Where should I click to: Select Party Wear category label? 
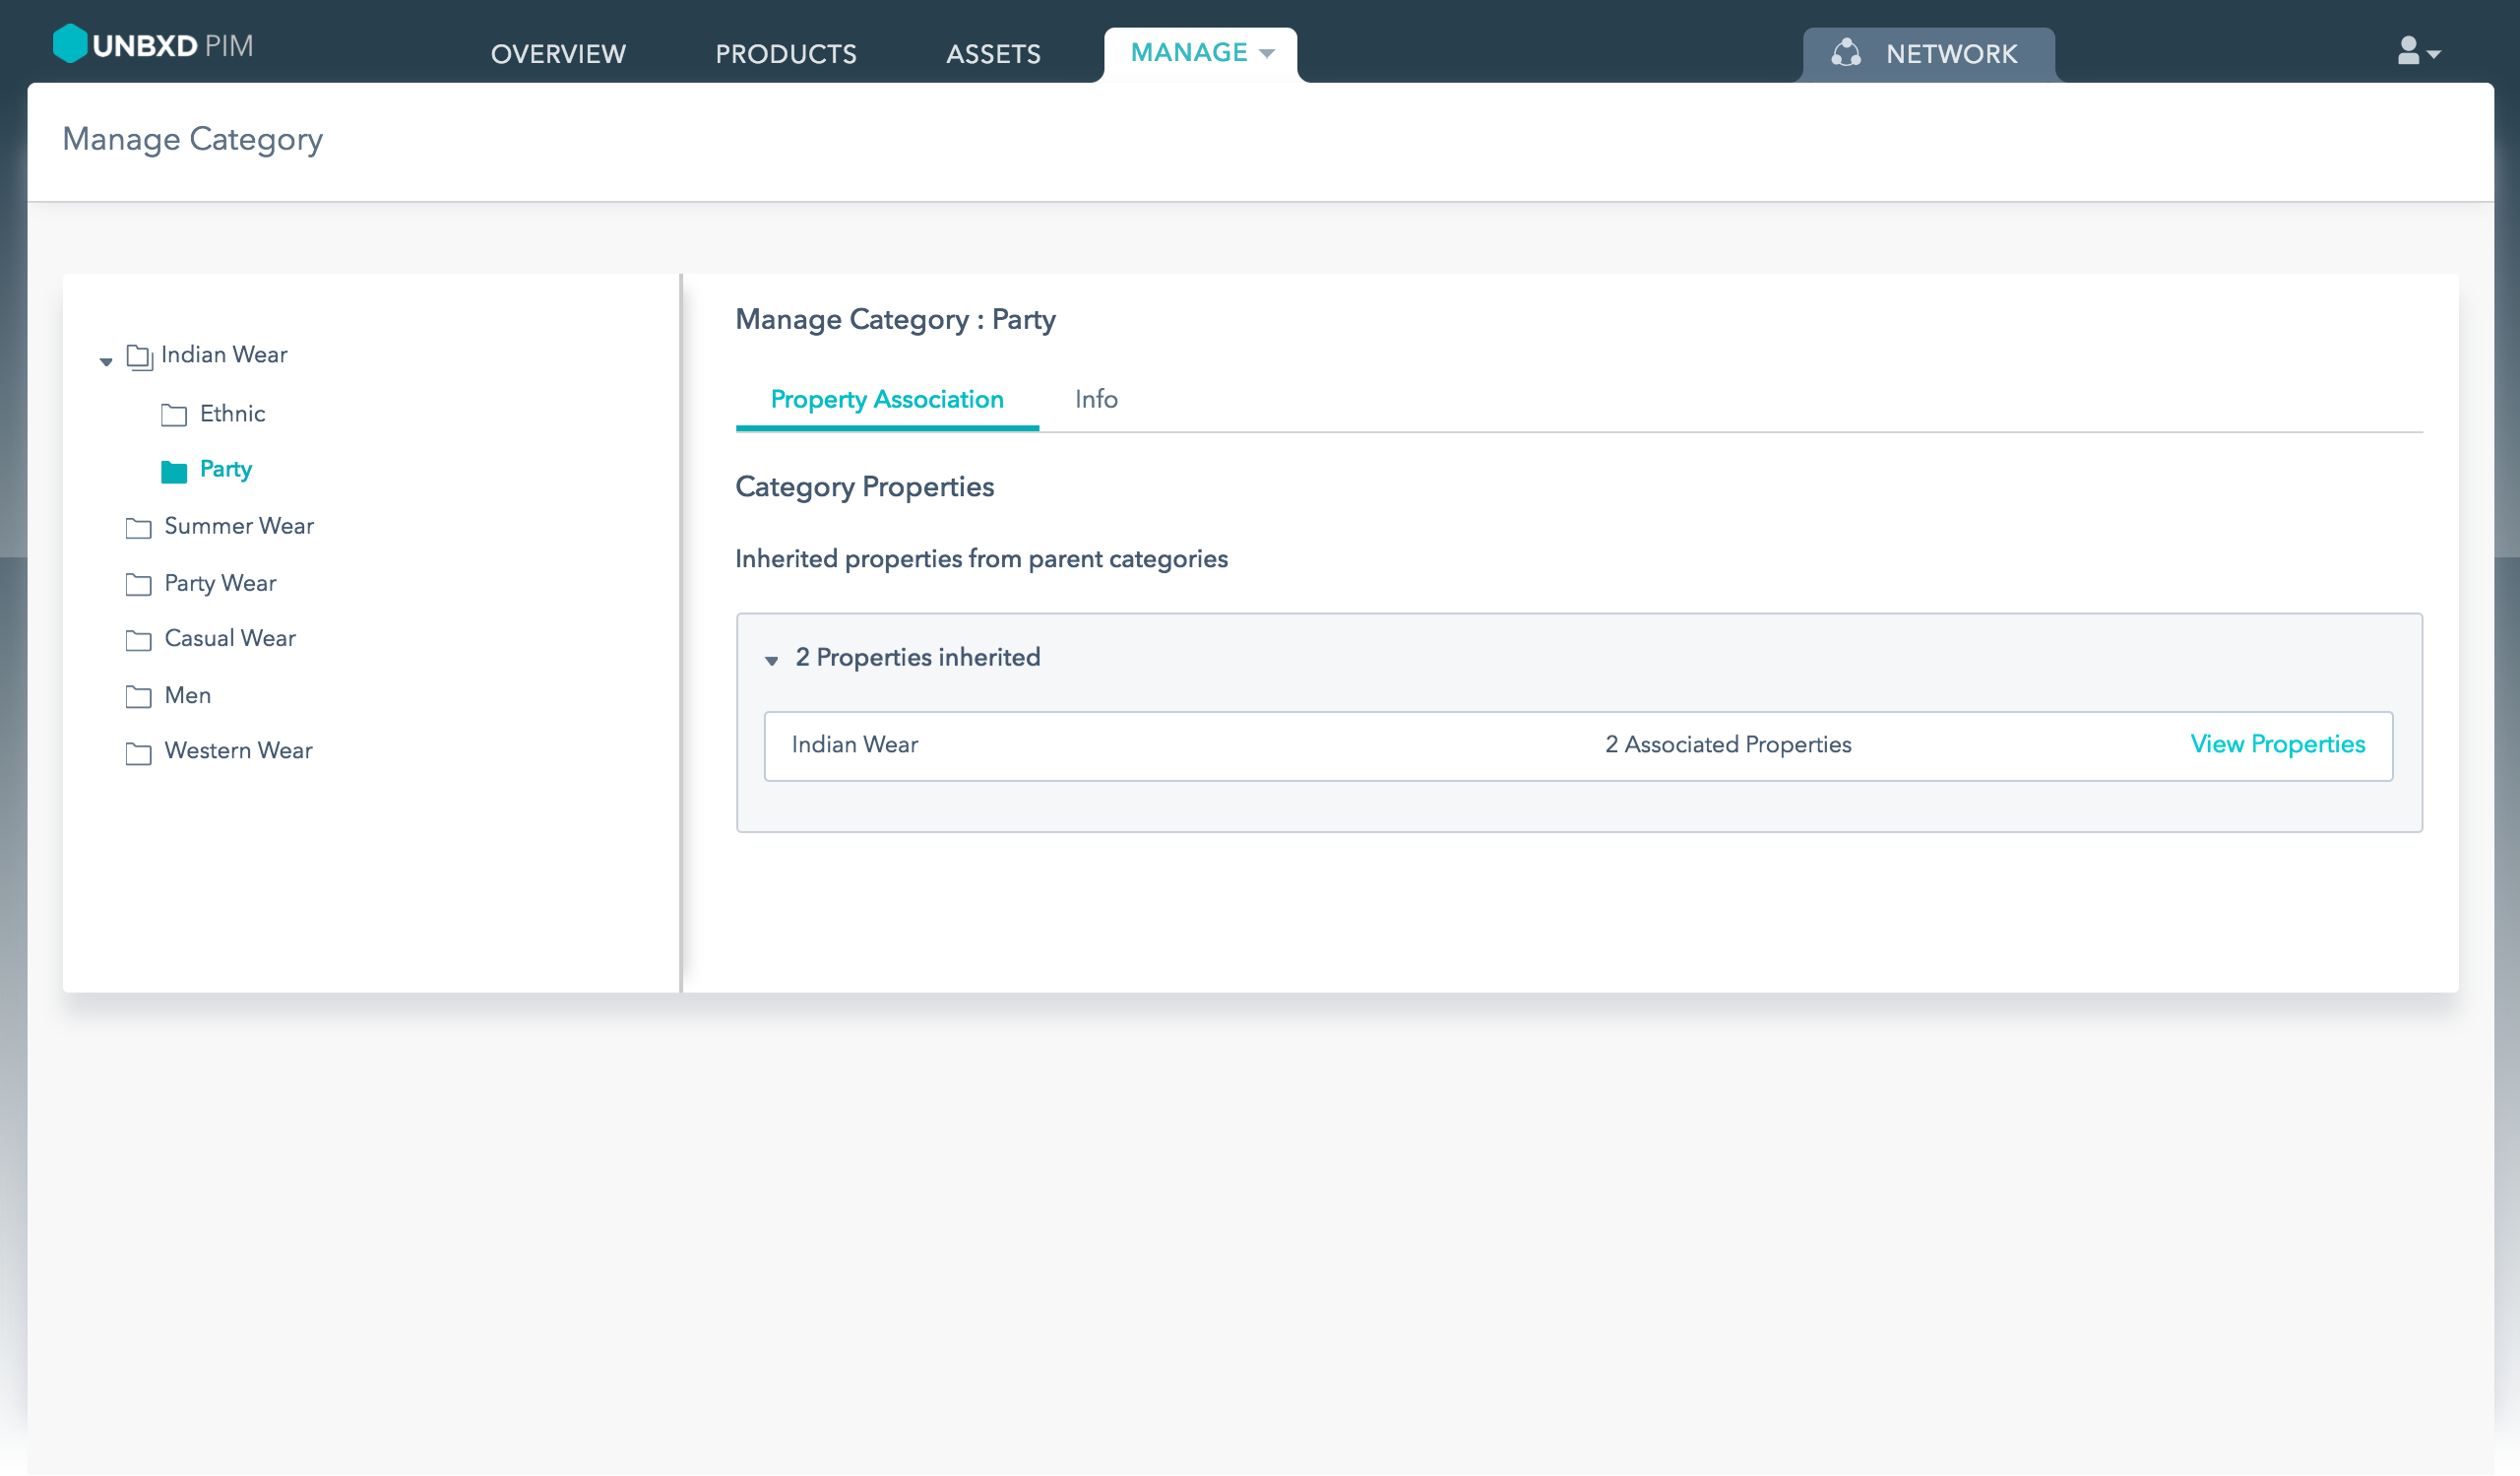[221, 584]
